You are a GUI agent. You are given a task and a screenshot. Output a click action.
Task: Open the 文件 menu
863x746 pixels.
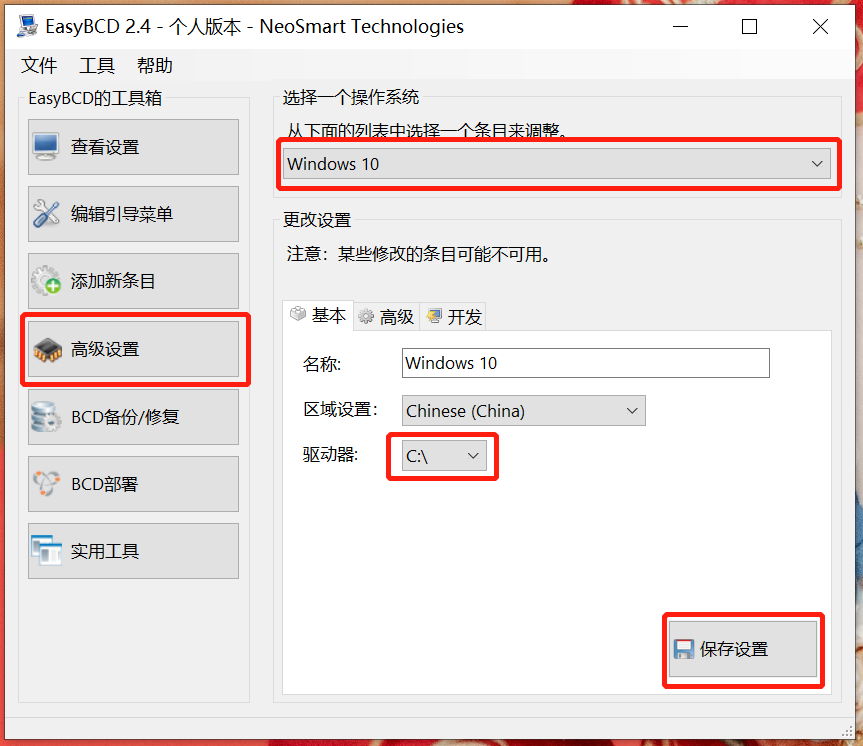pyautogui.click(x=39, y=66)
